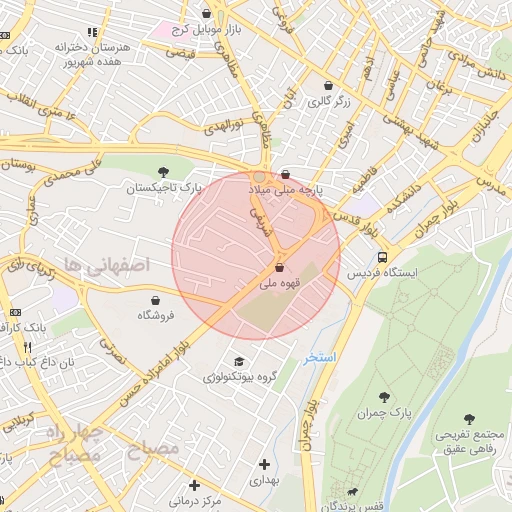Click inside the red highlighted radius circle
Image resolution: width=512 pixels, height=512 pixels.
coord(256,256)
